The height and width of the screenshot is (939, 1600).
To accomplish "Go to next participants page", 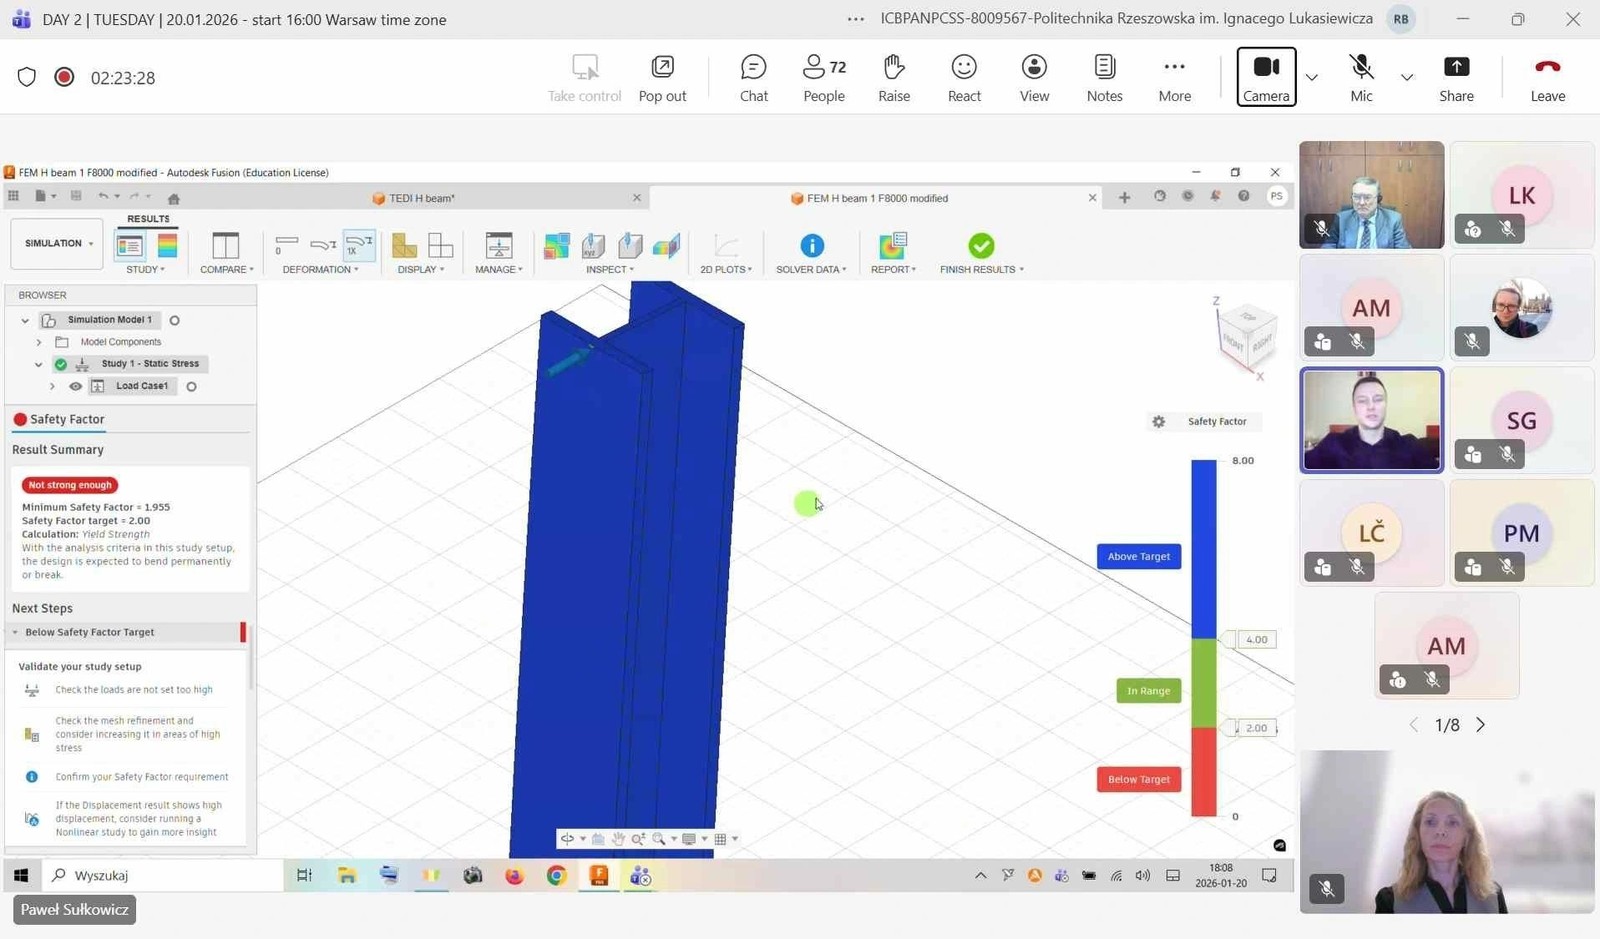I will [1481, 725].
